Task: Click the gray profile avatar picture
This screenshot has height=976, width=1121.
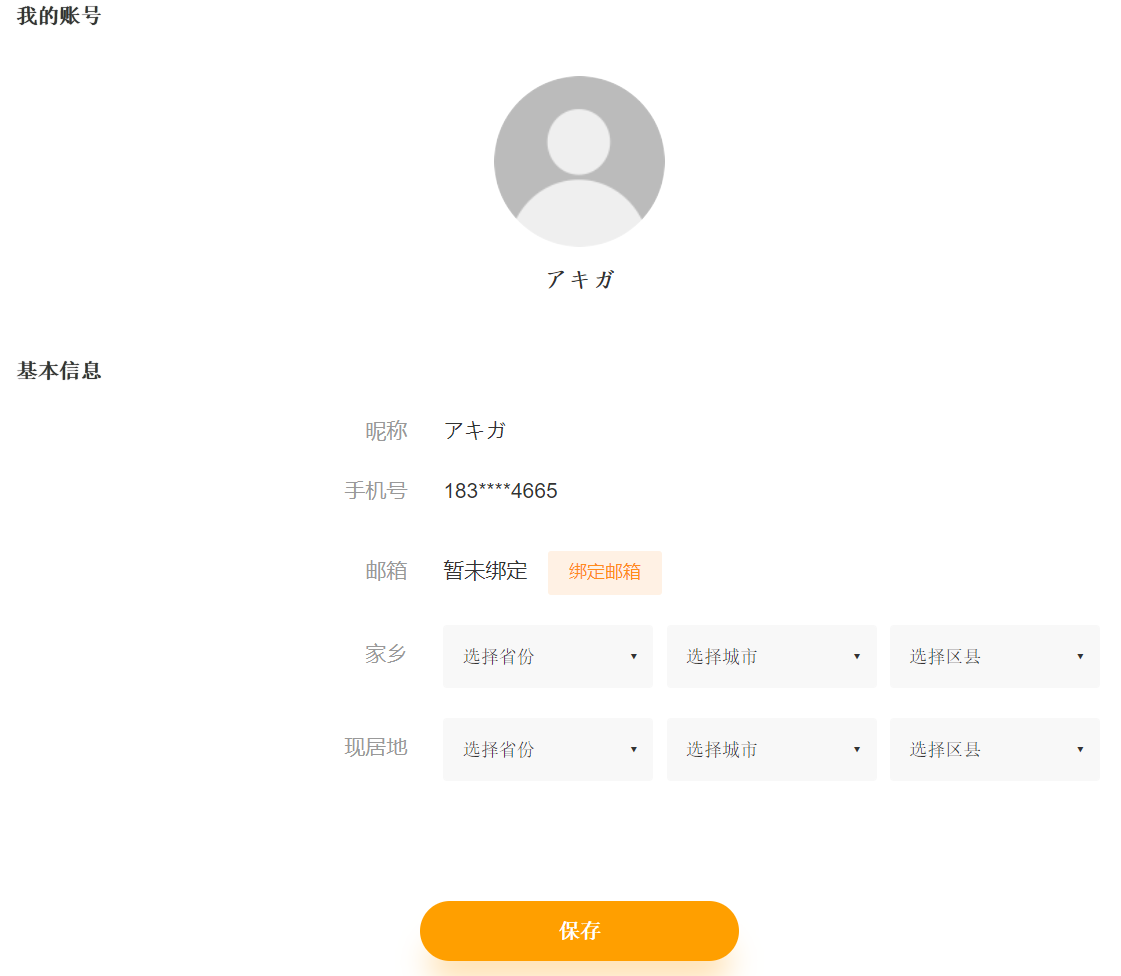Action: point(579,161)
